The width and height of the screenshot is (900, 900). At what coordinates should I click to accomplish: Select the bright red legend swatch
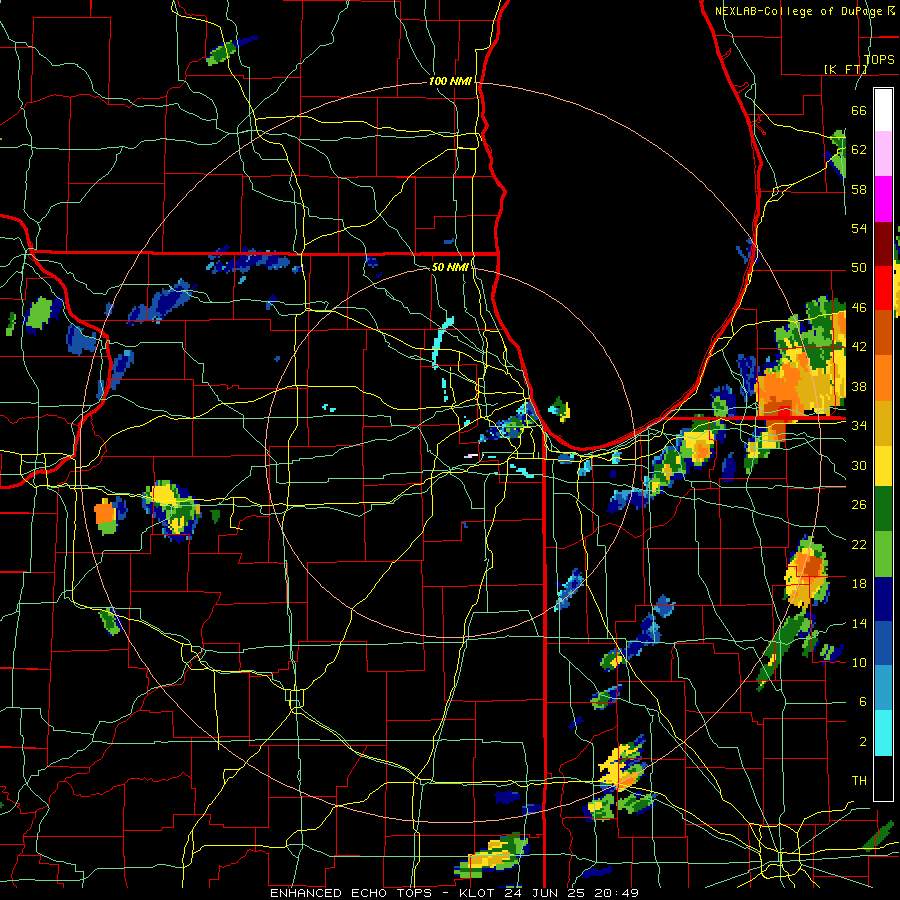pyautogui.click(x=883, y=288)
